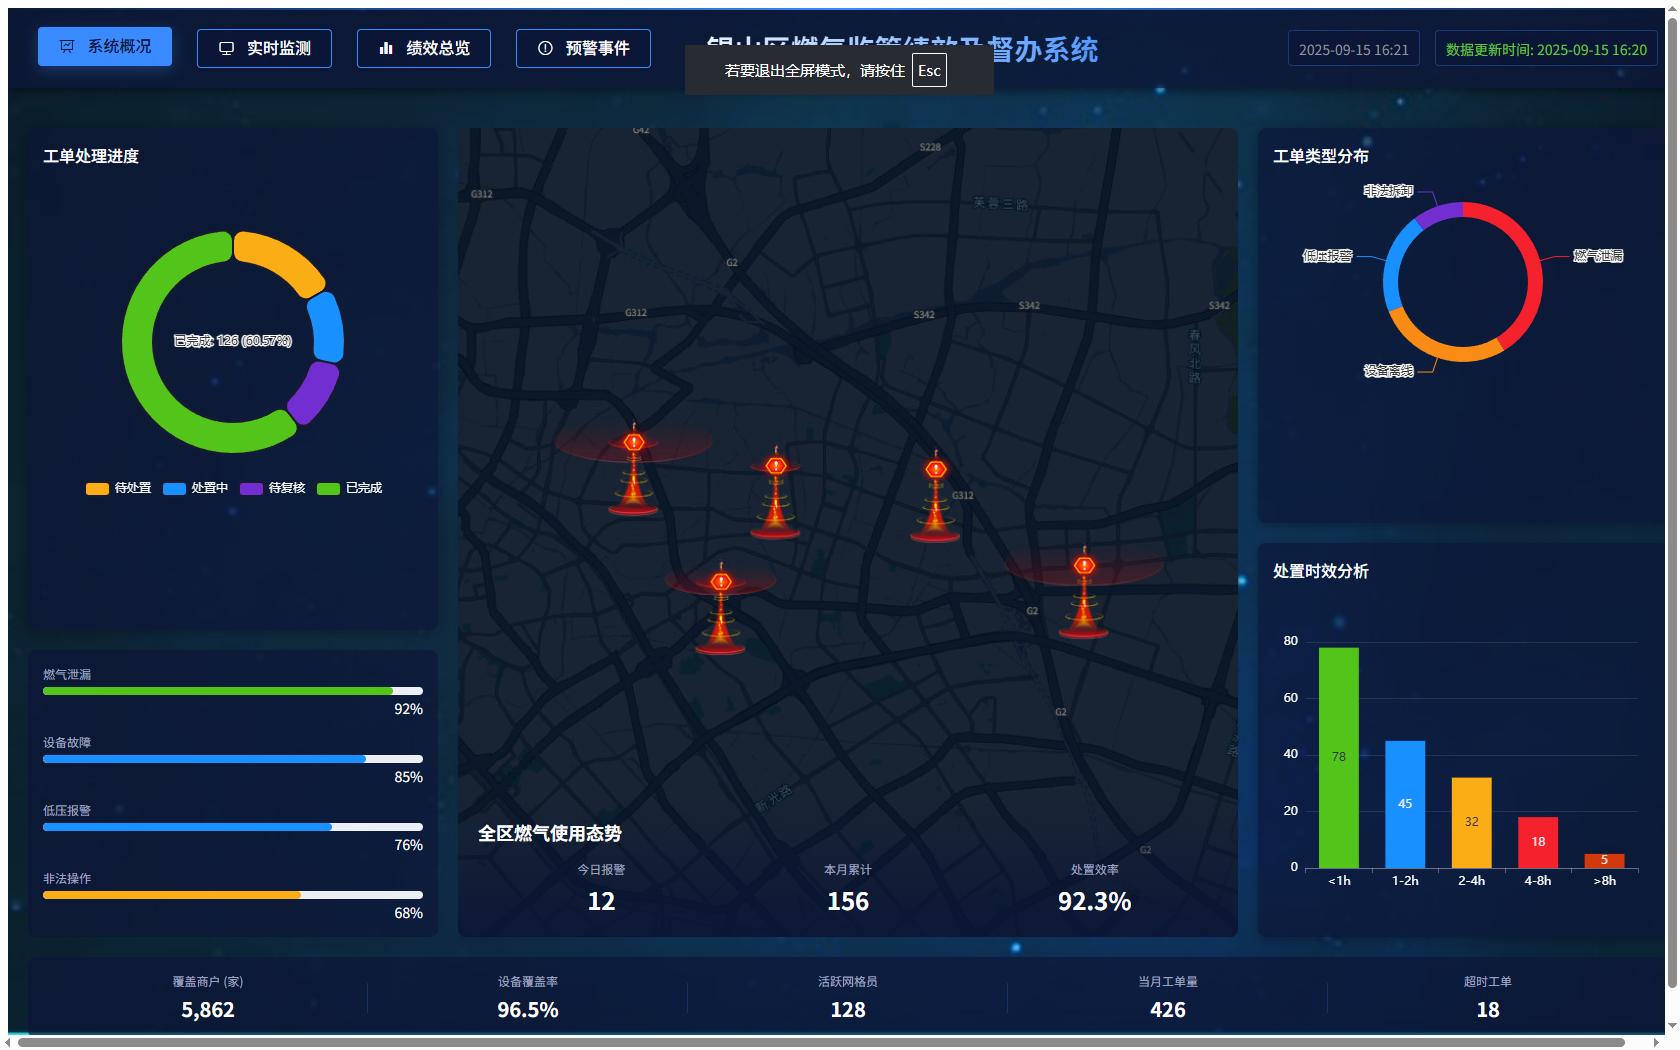Toggle the 待处置 legend item
The height and width of the screenshot is (1050, 1680).
(119, 488)
